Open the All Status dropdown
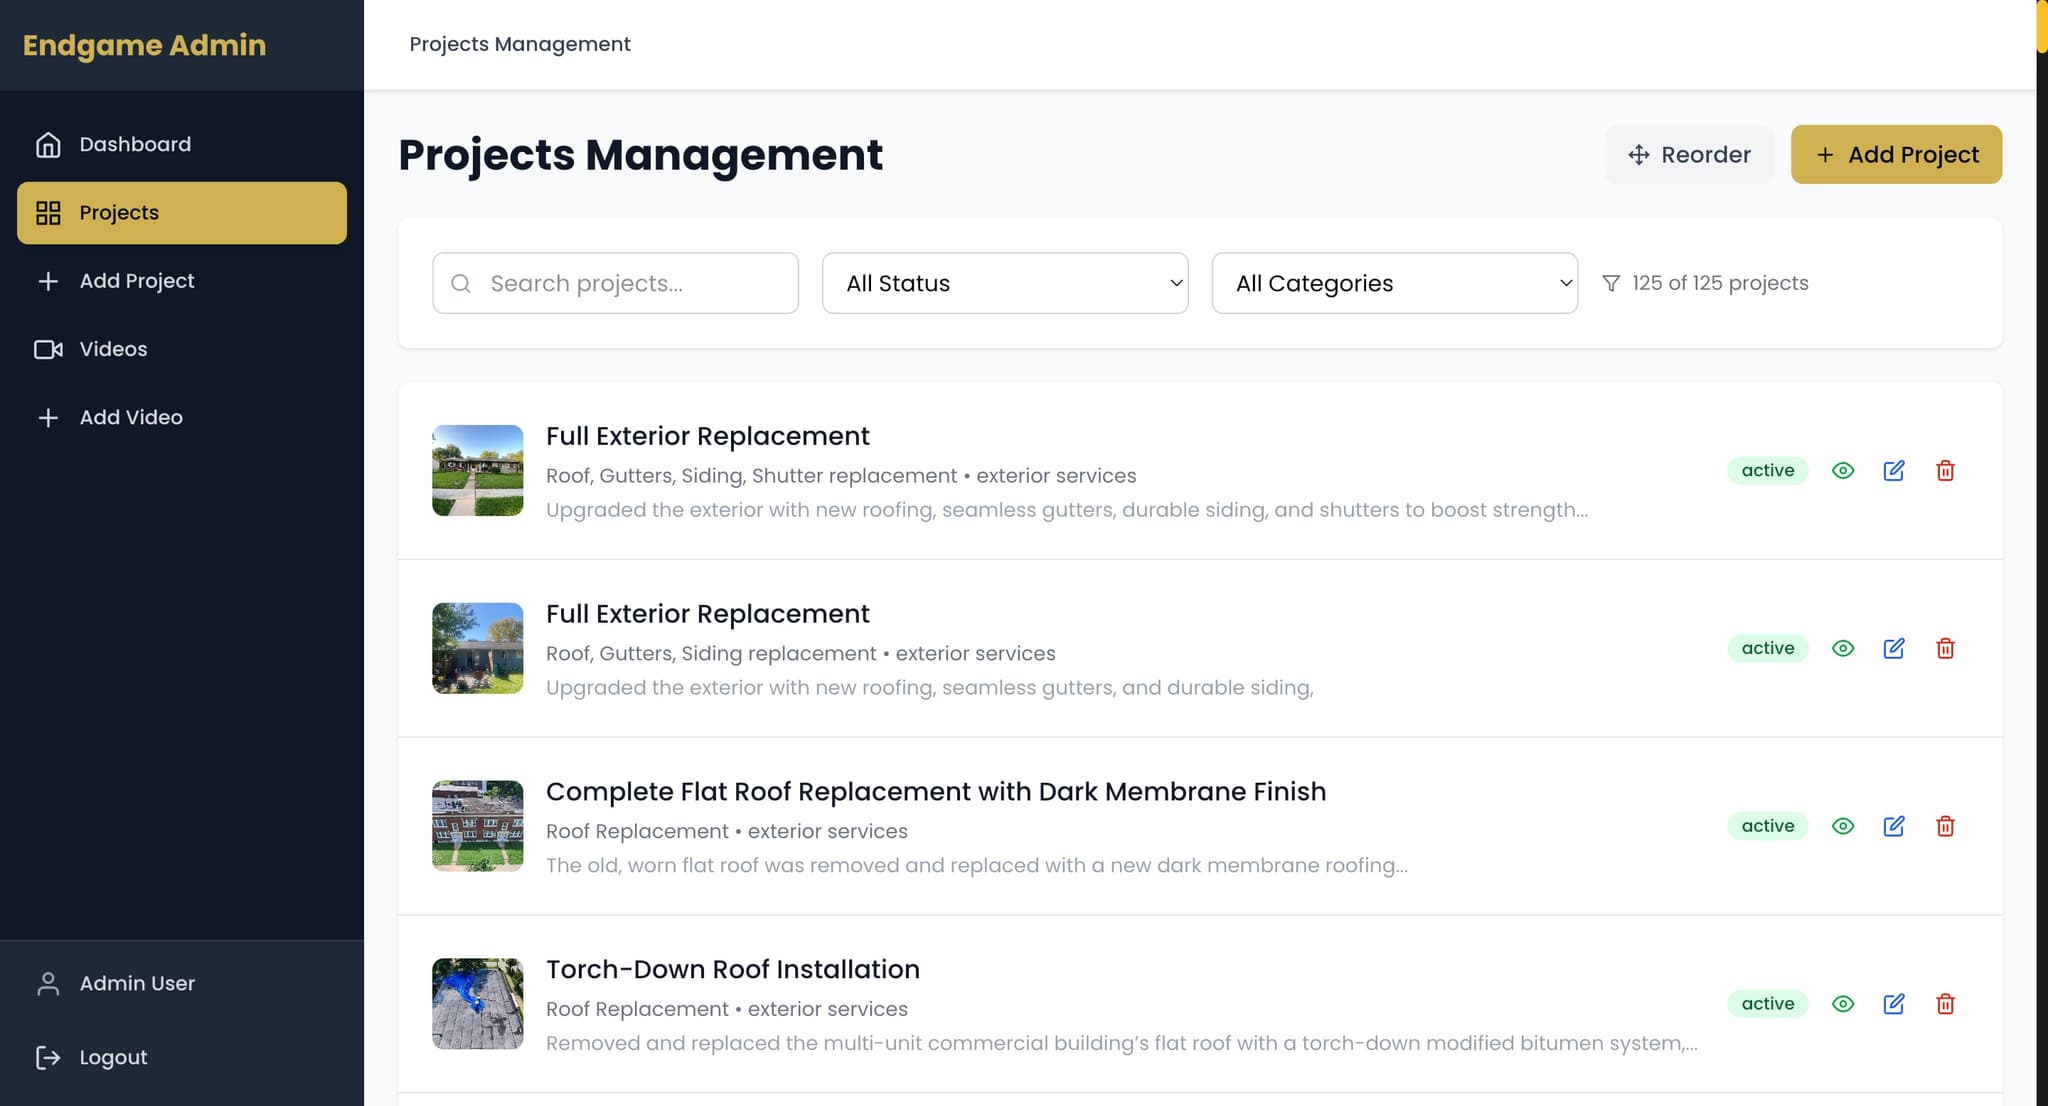Viewport: 2048px width, 1106px height. pos(1004,283)
